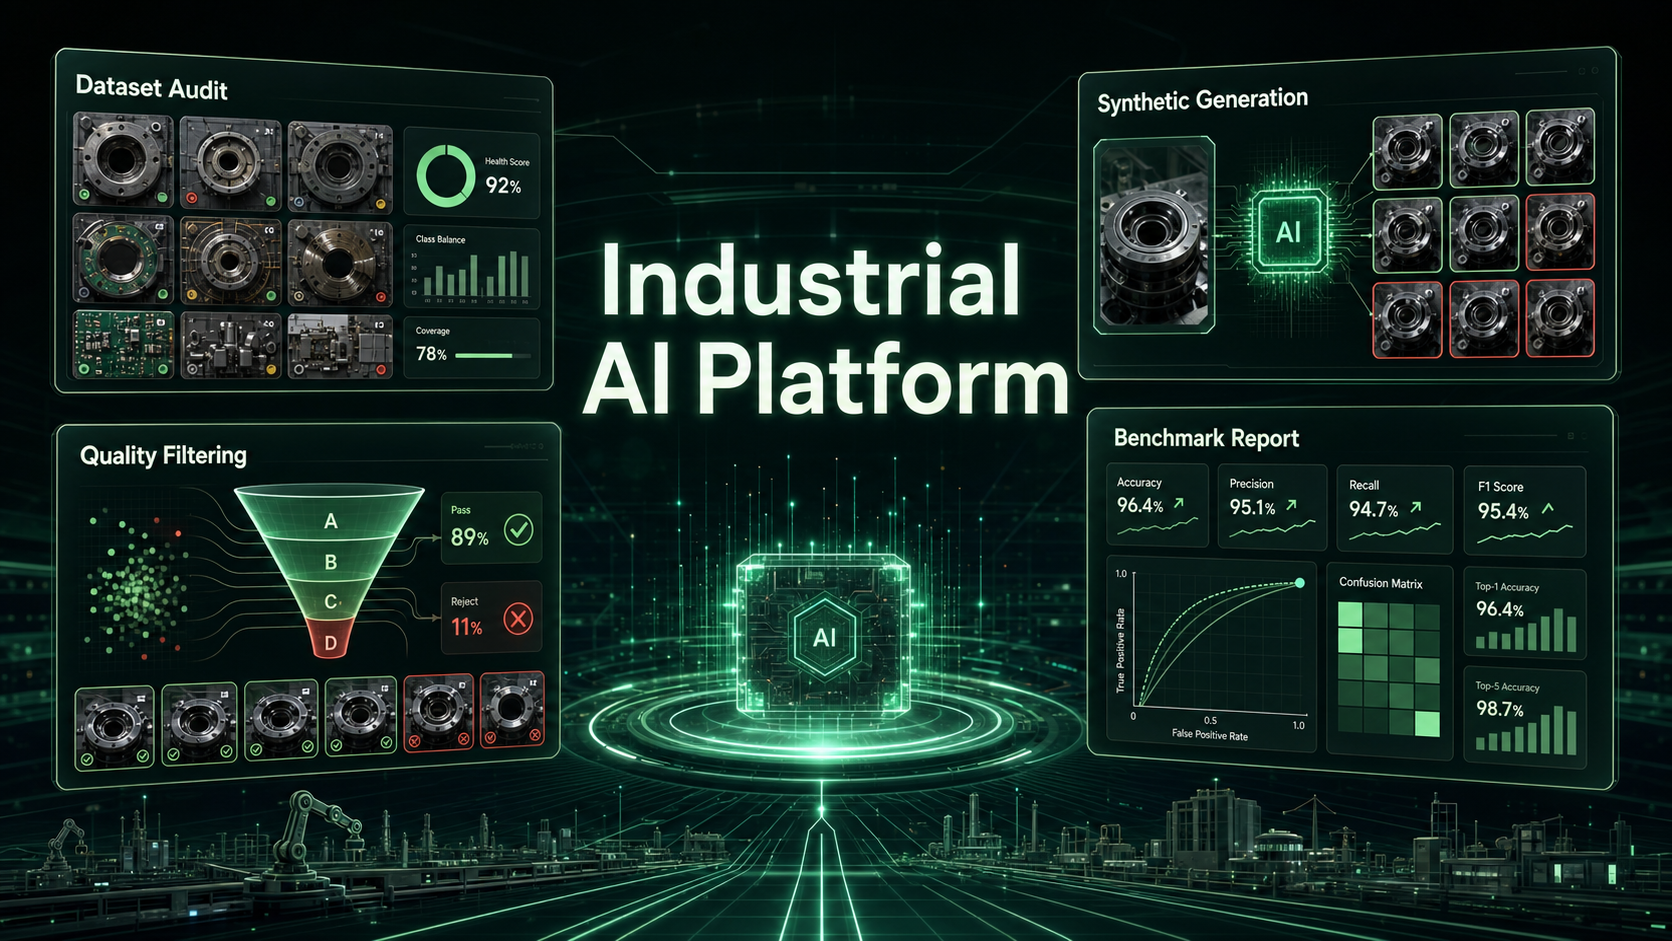Click the AI processor chip in Synthetic Generation

[x=1288, y=232]
